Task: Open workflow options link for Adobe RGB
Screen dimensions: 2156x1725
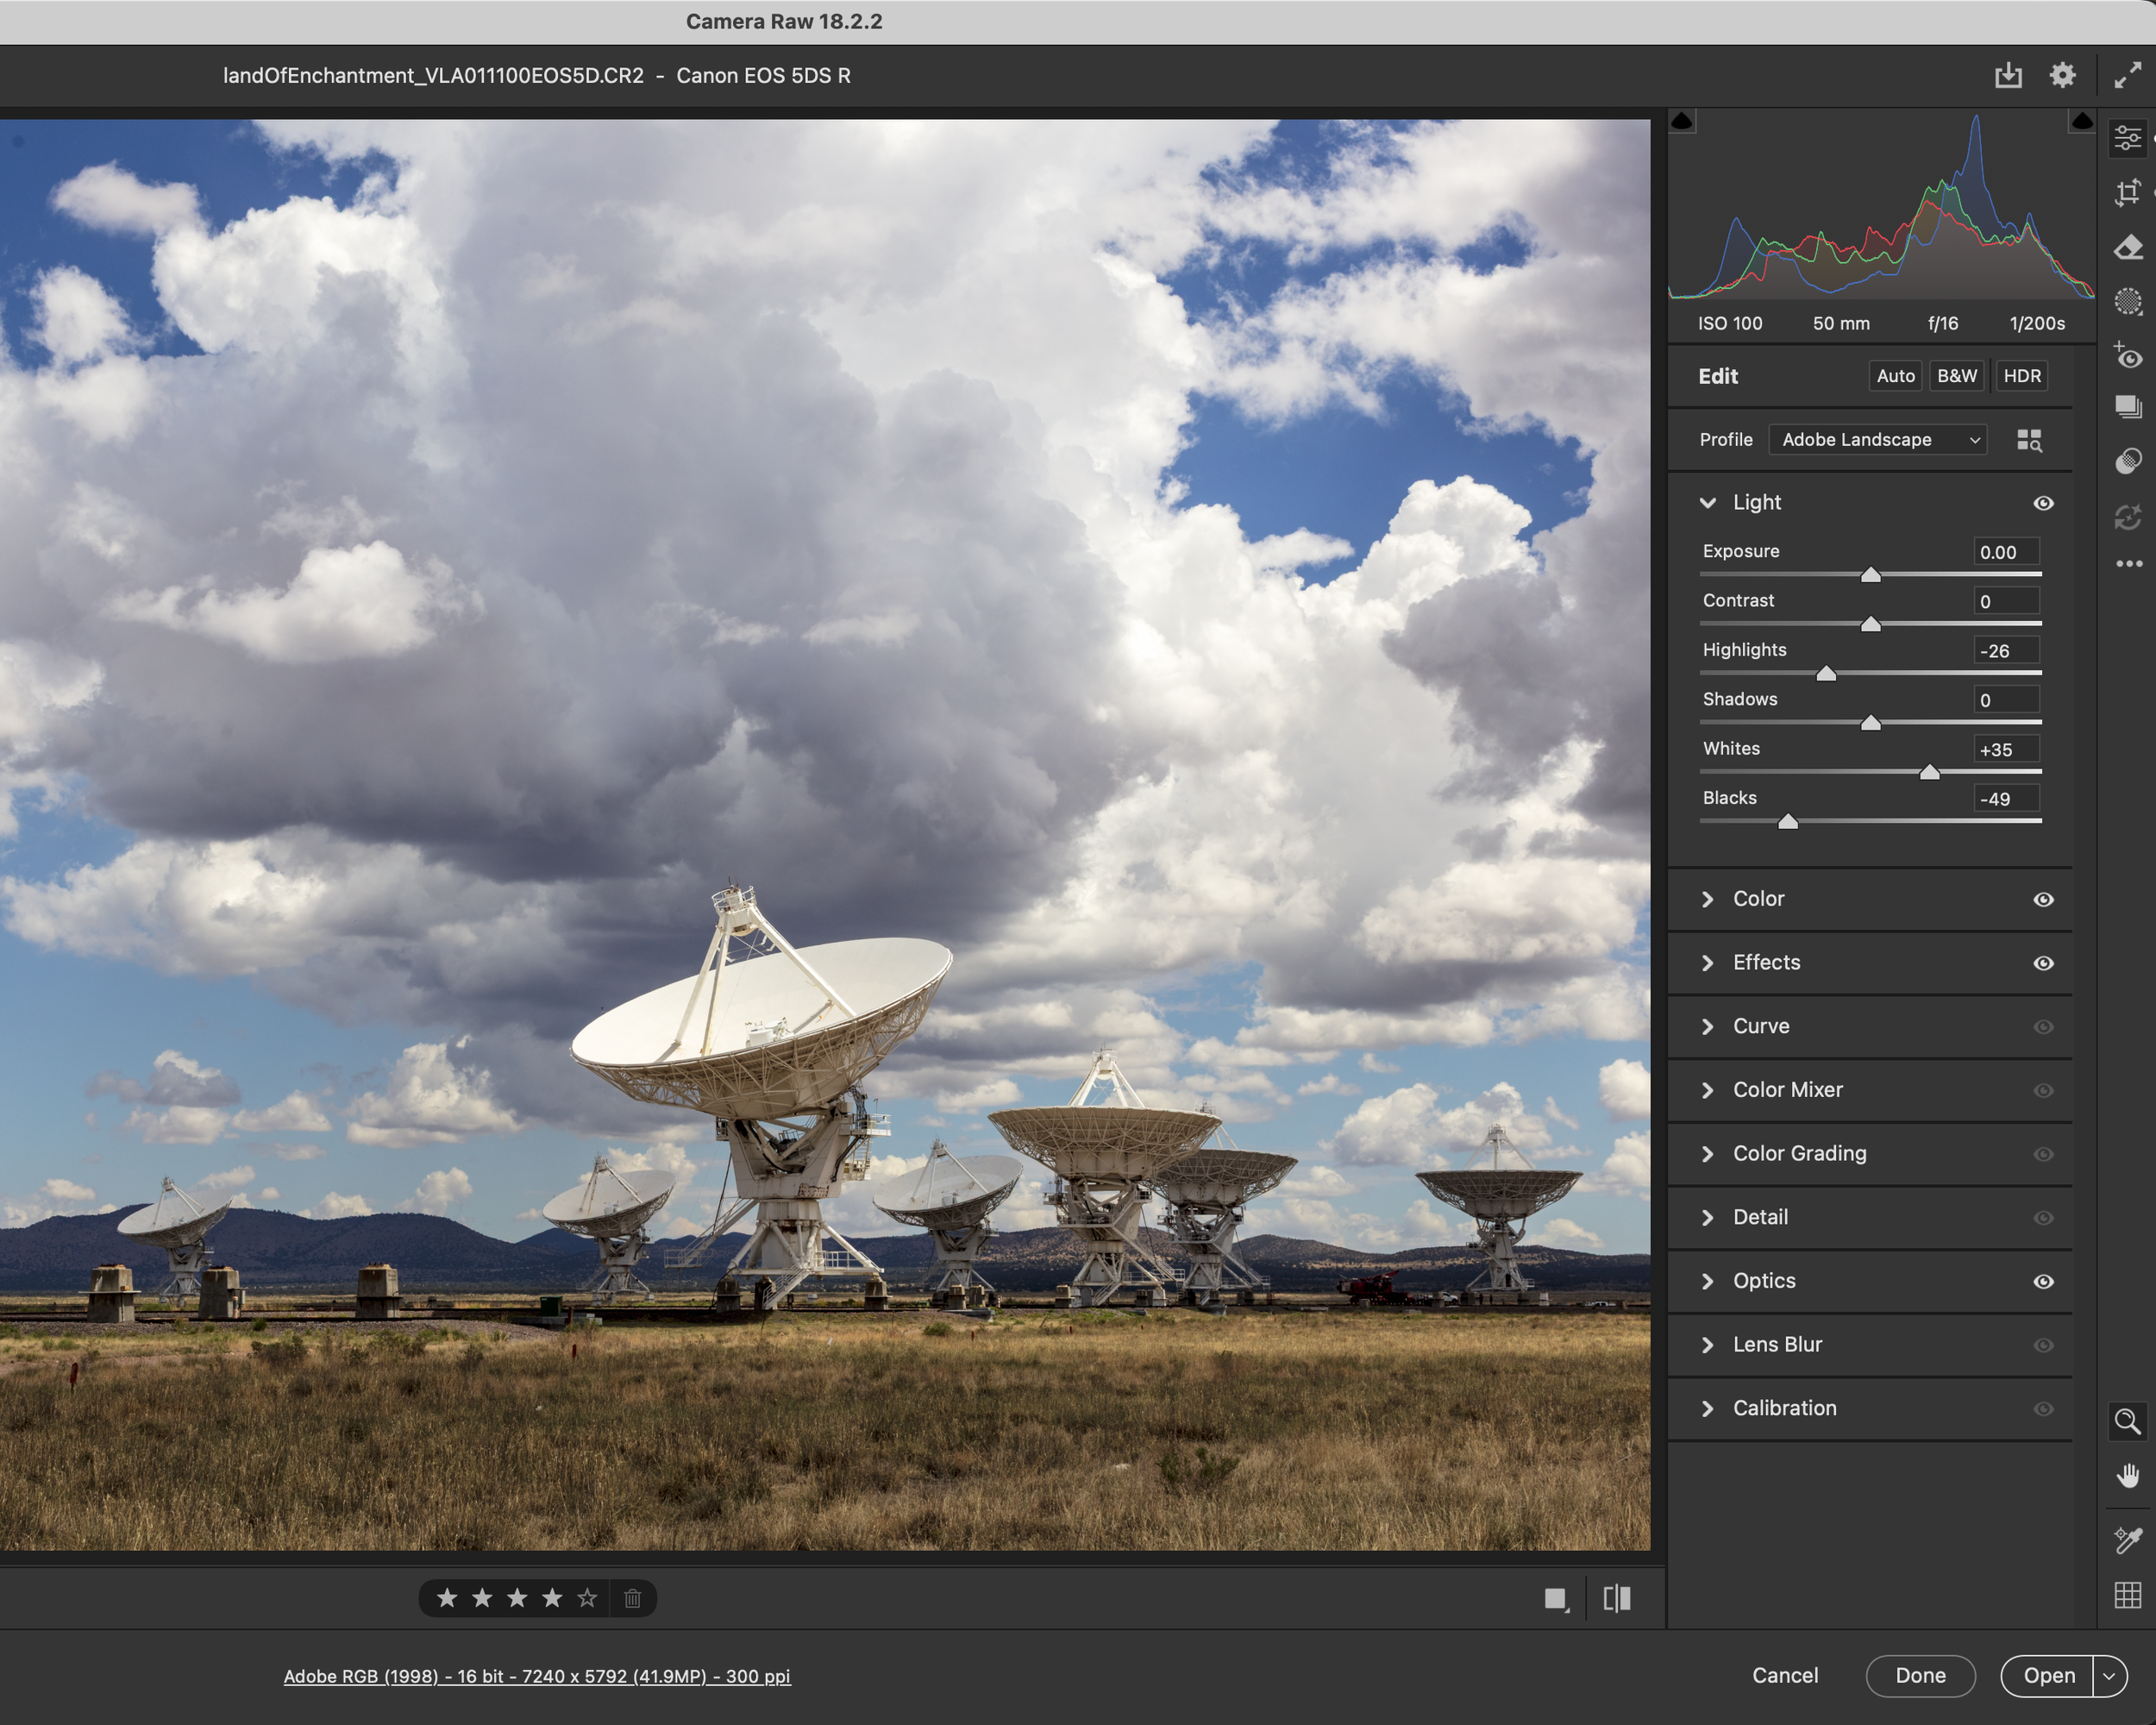Action: [x=537, y=1676]
